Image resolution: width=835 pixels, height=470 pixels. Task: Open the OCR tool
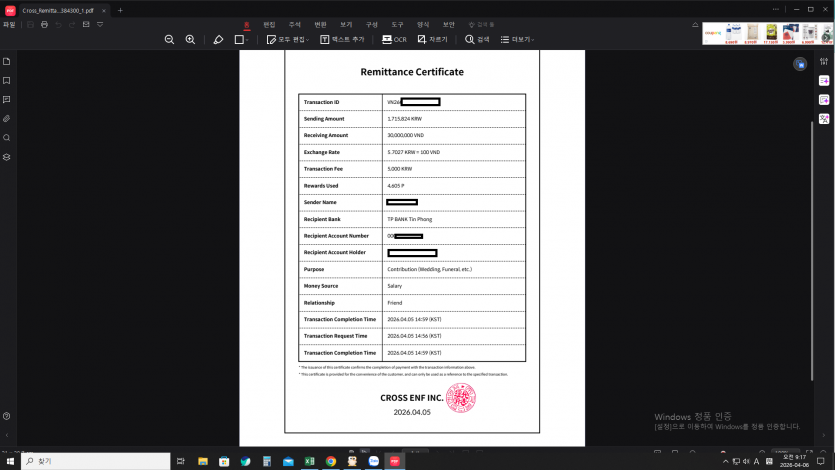394,39
